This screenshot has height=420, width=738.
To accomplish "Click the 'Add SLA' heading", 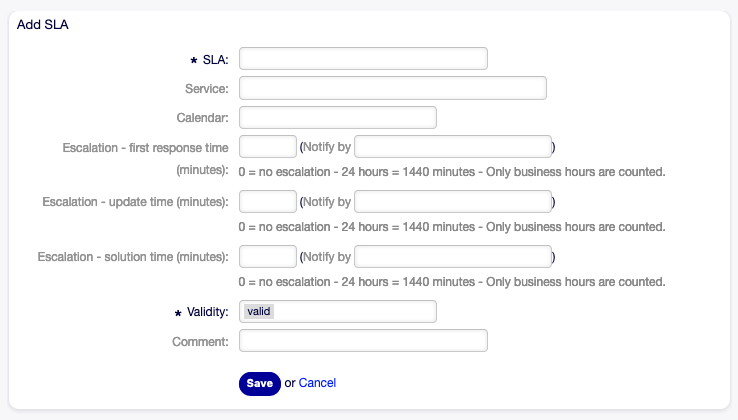I will [x=42, y=25].
